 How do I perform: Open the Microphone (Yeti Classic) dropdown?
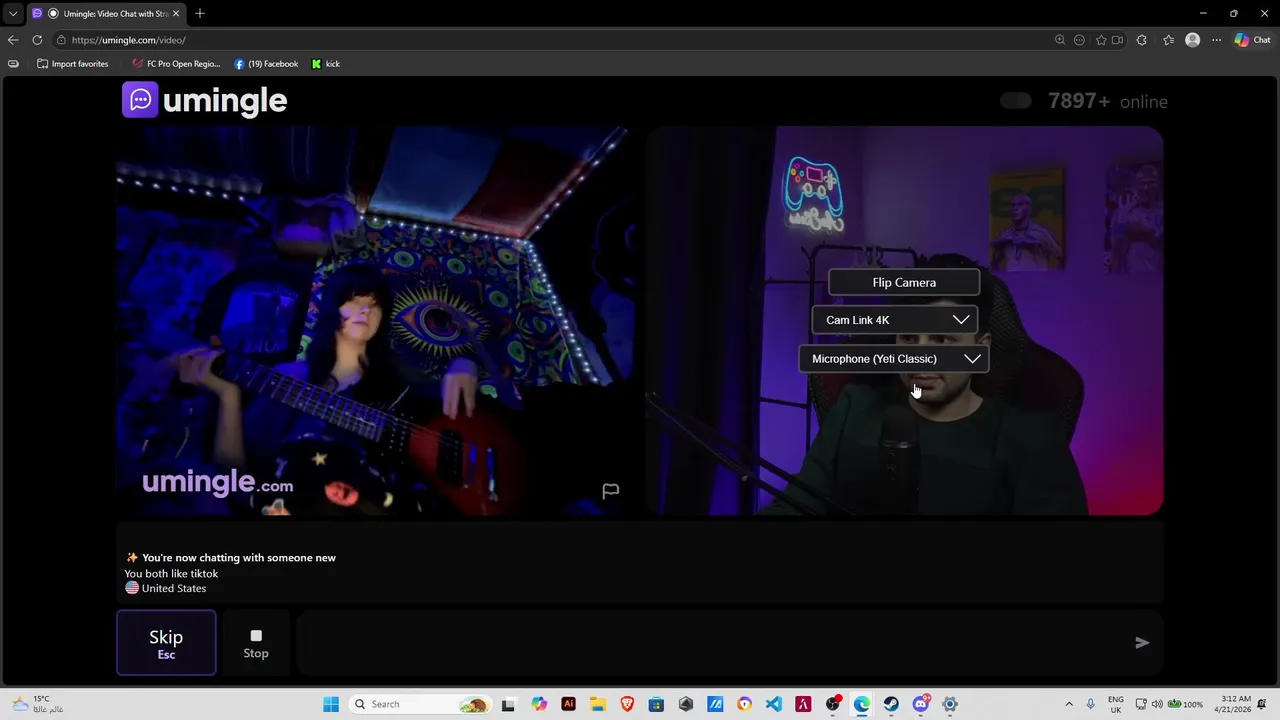point(894,359)
